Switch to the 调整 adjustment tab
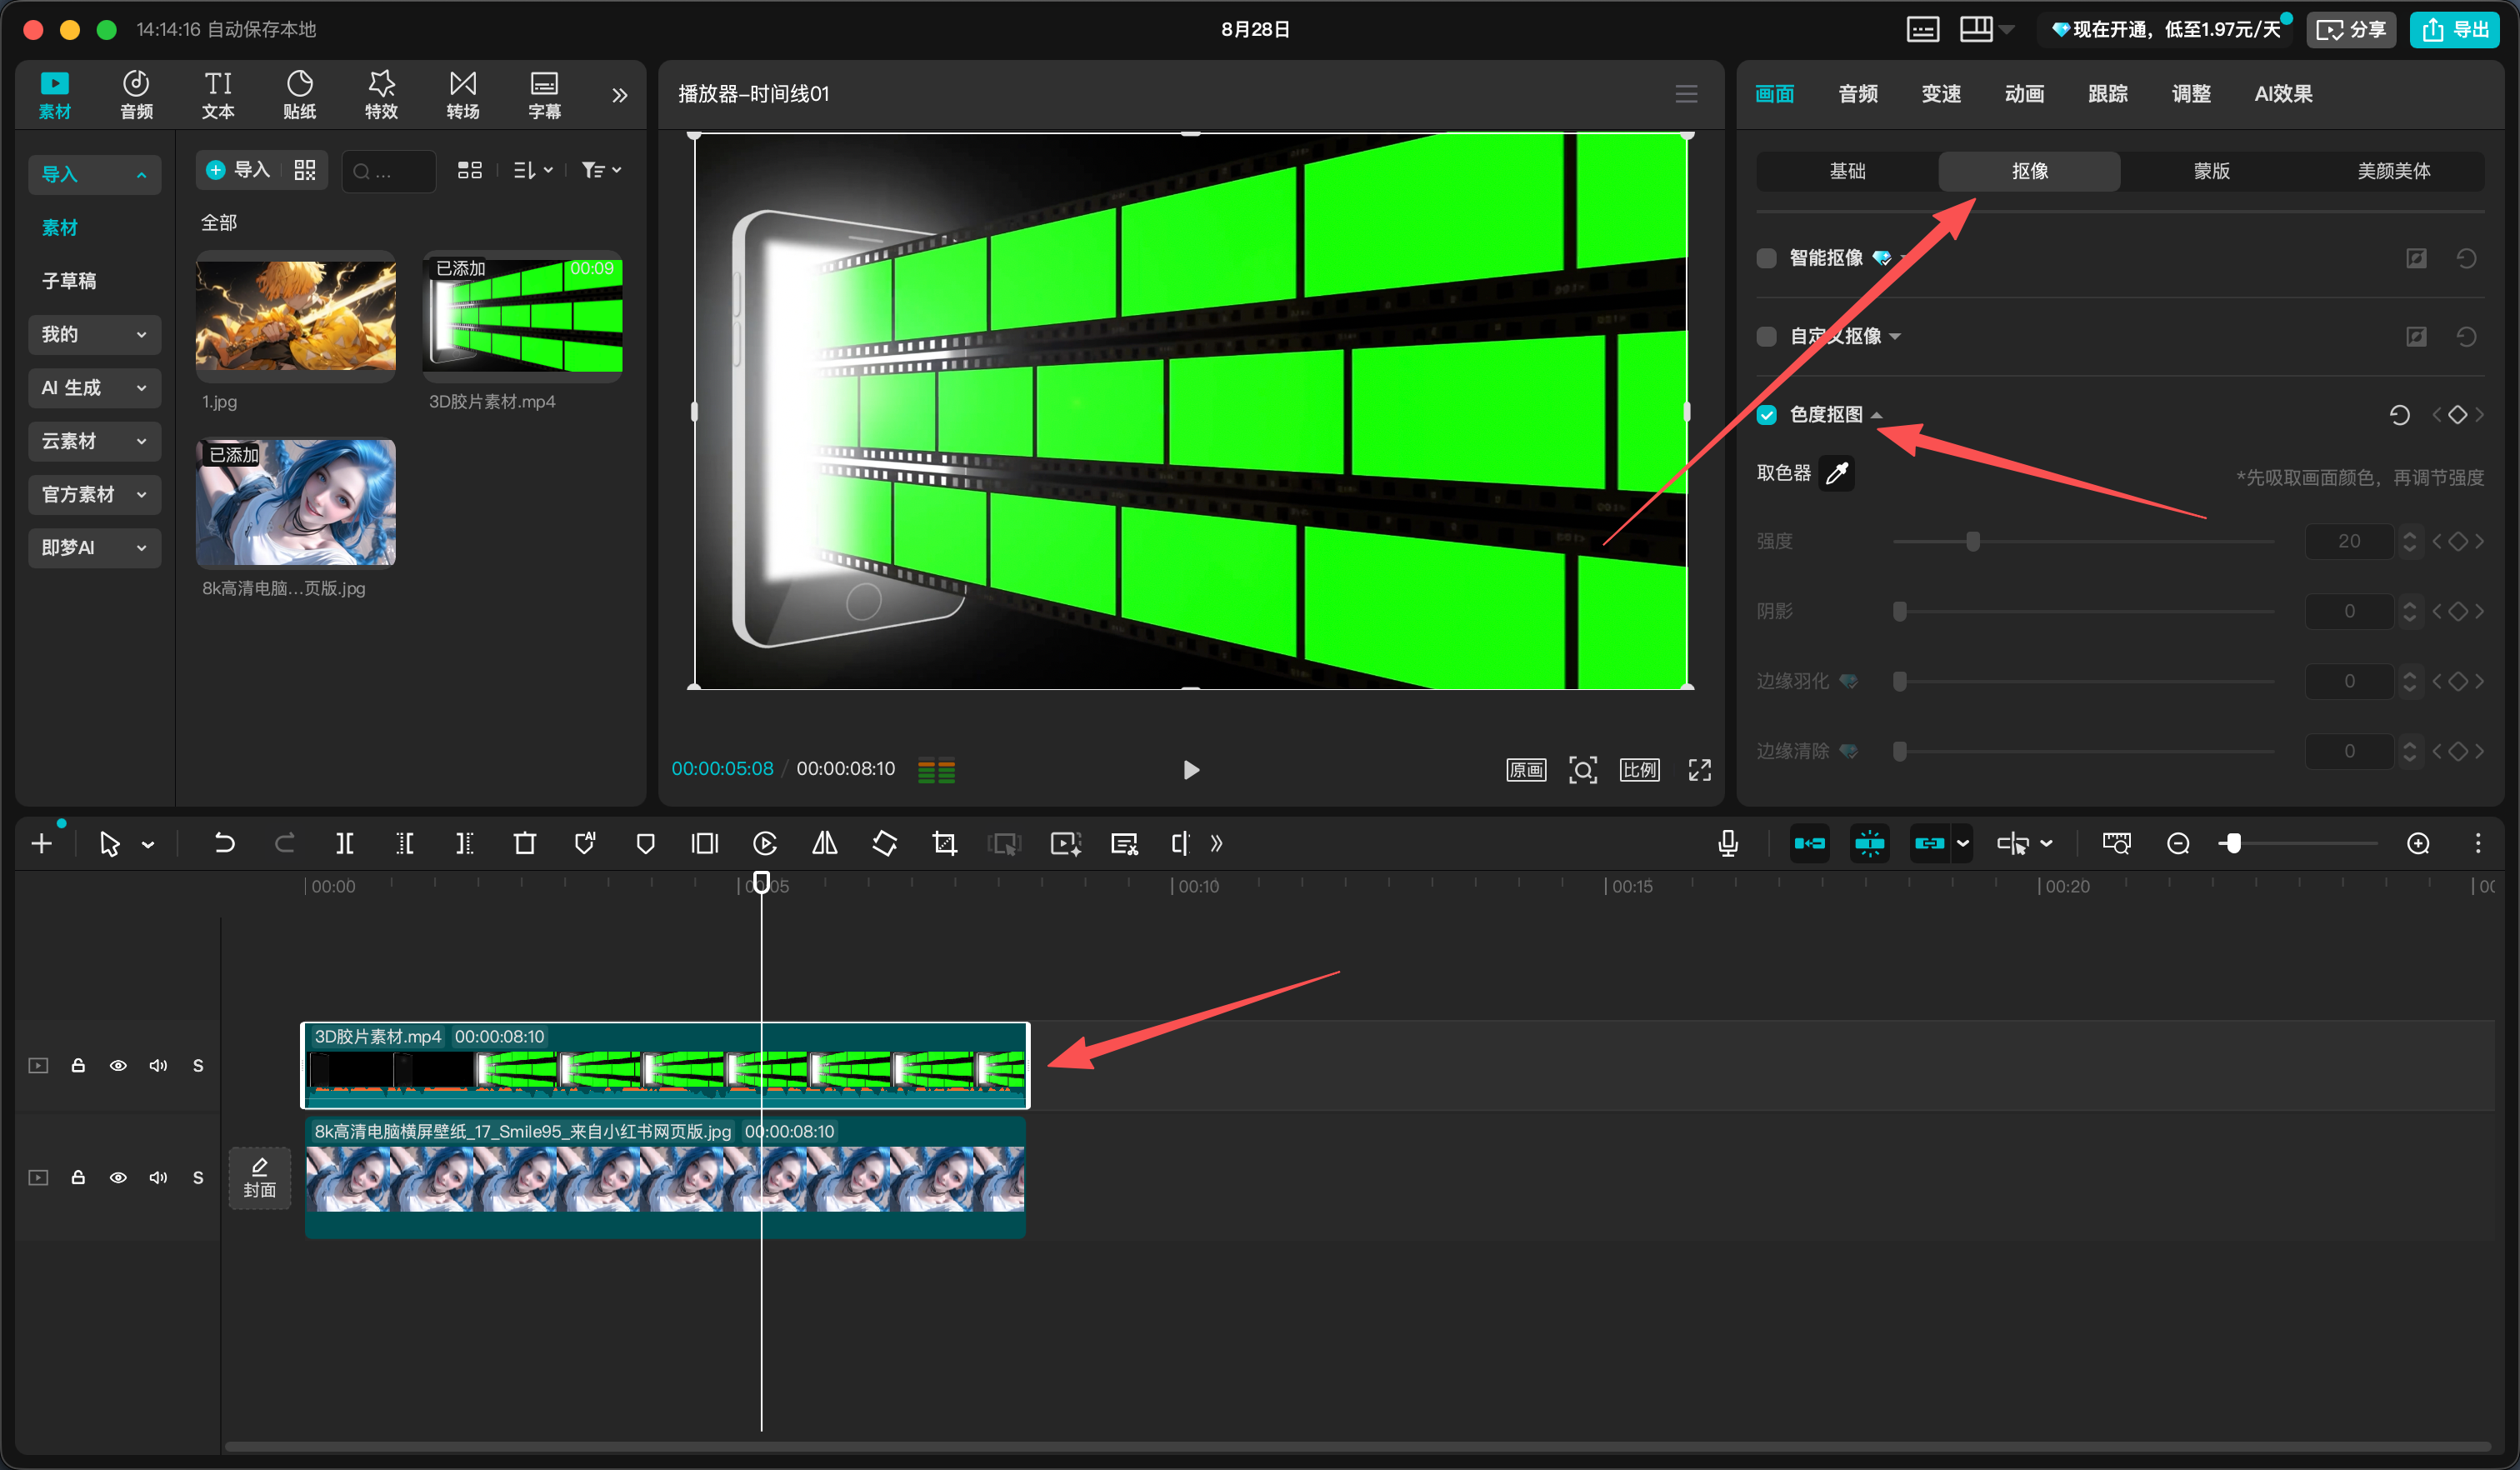Viewport: 2520px width, 1470px height. (x=2191, y=94)
